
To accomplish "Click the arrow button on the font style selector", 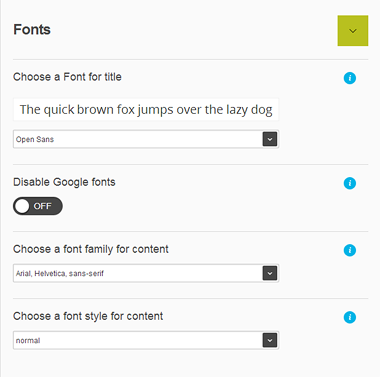I will (x=270, y=340).
